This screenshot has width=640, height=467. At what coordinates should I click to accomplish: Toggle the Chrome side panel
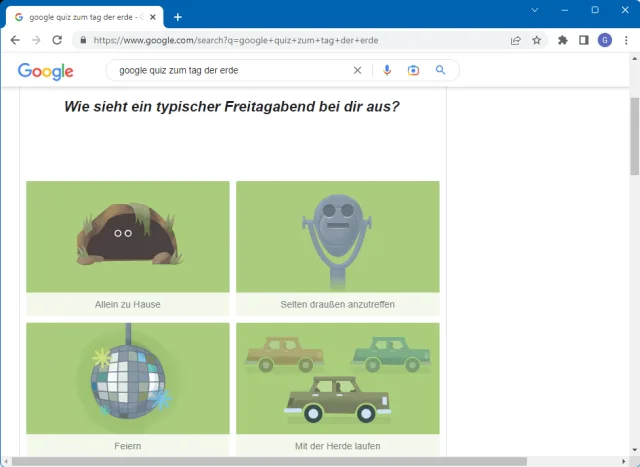point(584,40)
